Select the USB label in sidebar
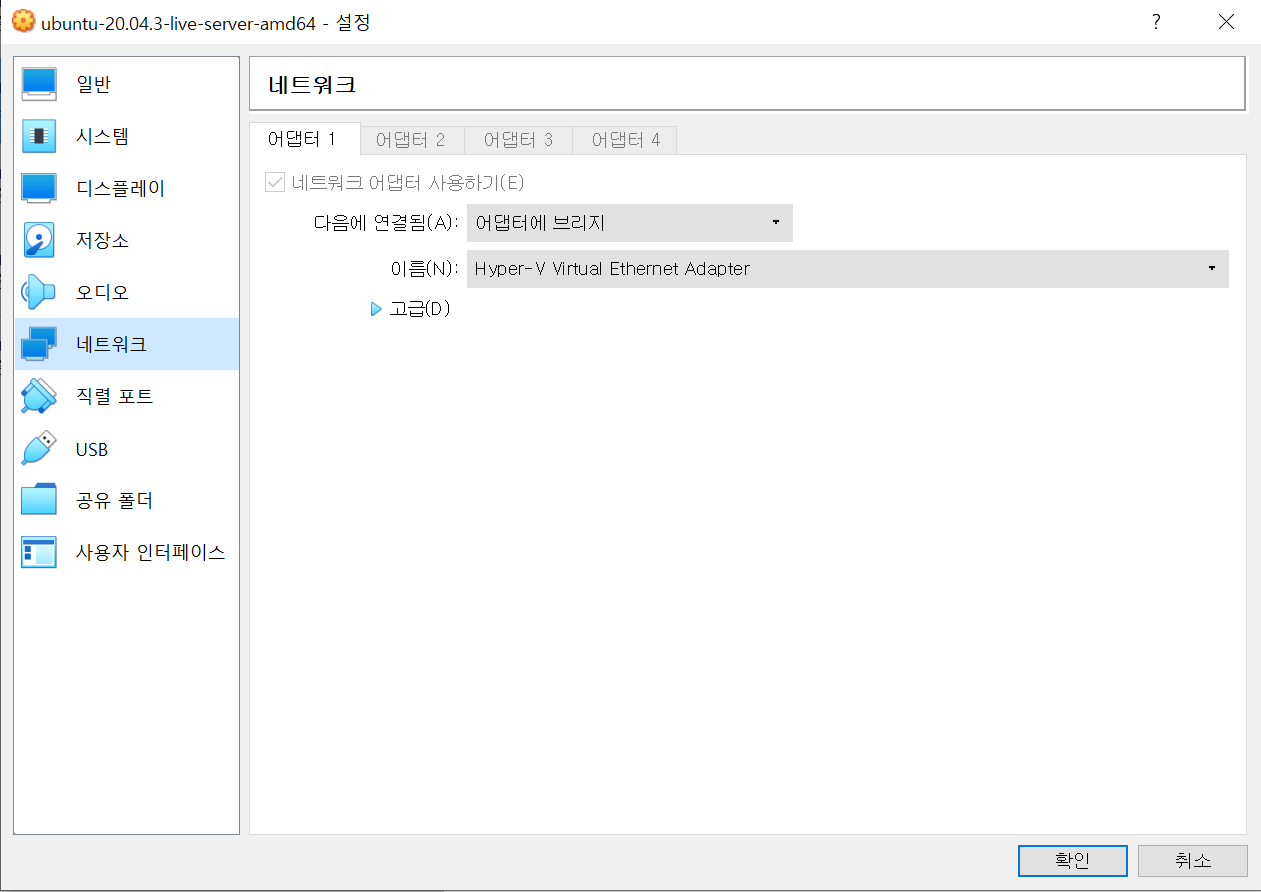The width and height of the screenshot is (1261, 892). pyautogui.click(x=92, y=449)
